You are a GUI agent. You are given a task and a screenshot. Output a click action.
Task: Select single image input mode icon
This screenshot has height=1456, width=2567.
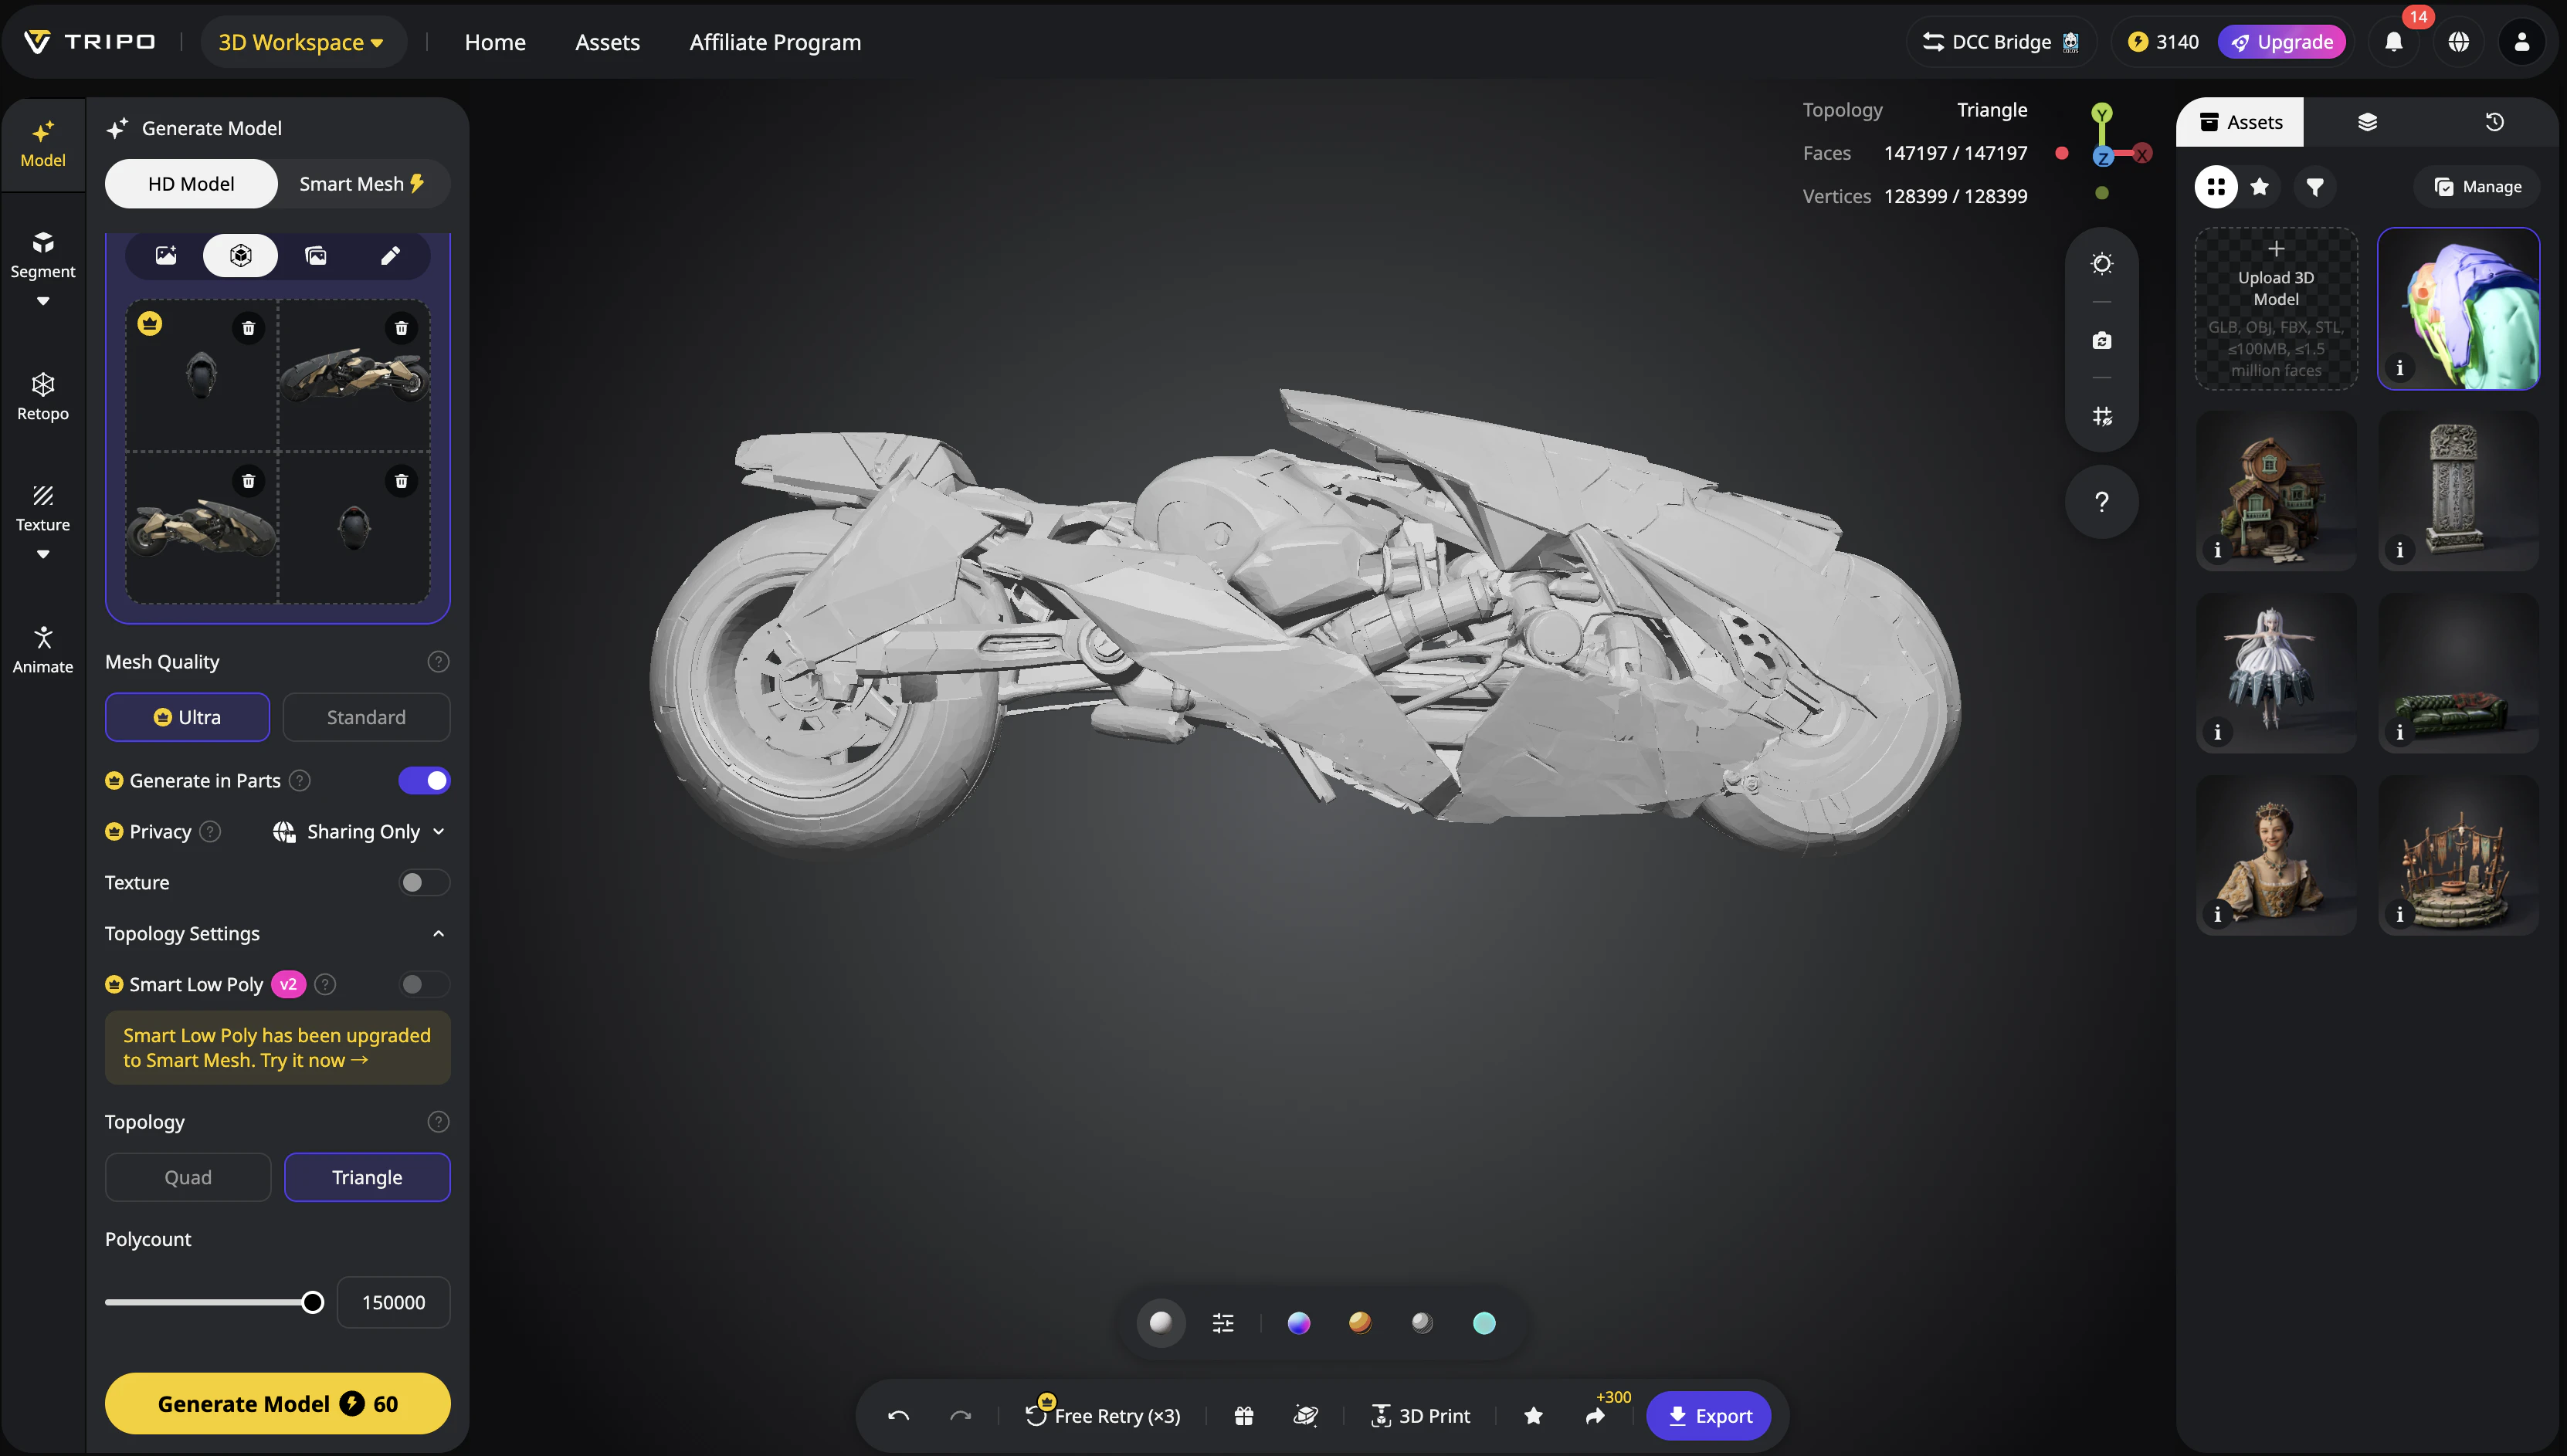(166, 256)
